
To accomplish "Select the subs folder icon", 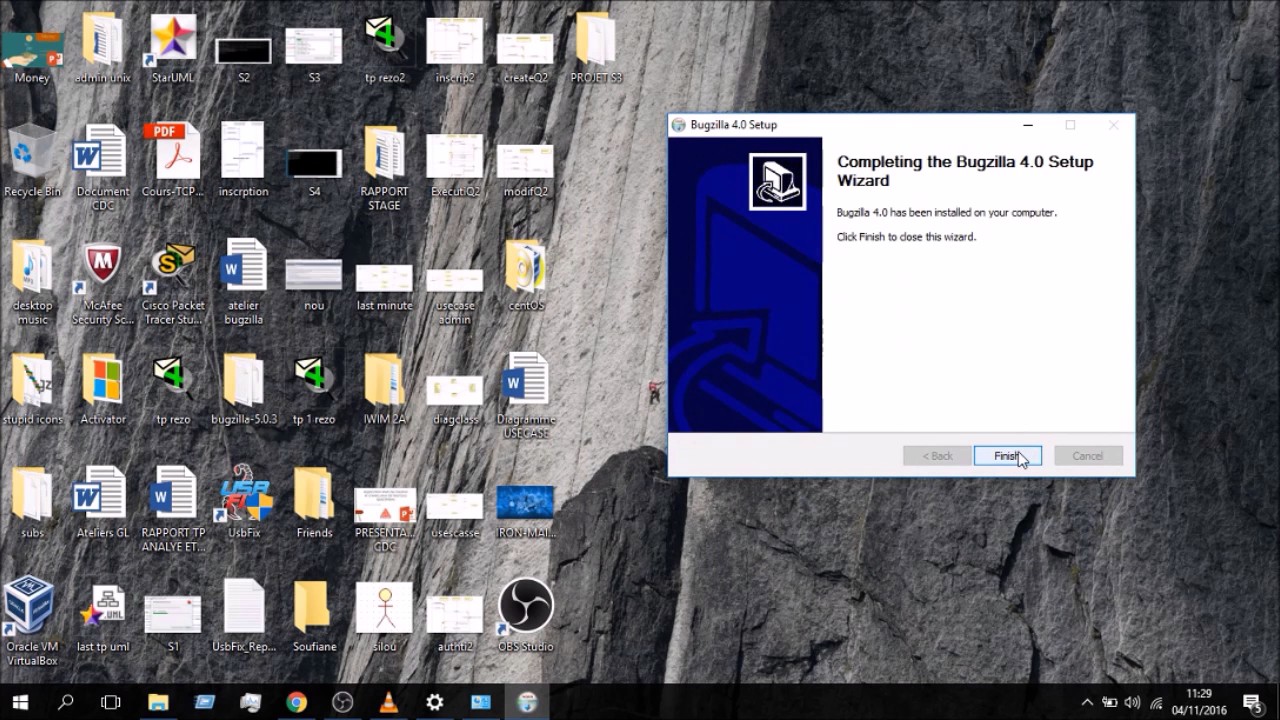I will pyautogui.click(x=32, y=504).
